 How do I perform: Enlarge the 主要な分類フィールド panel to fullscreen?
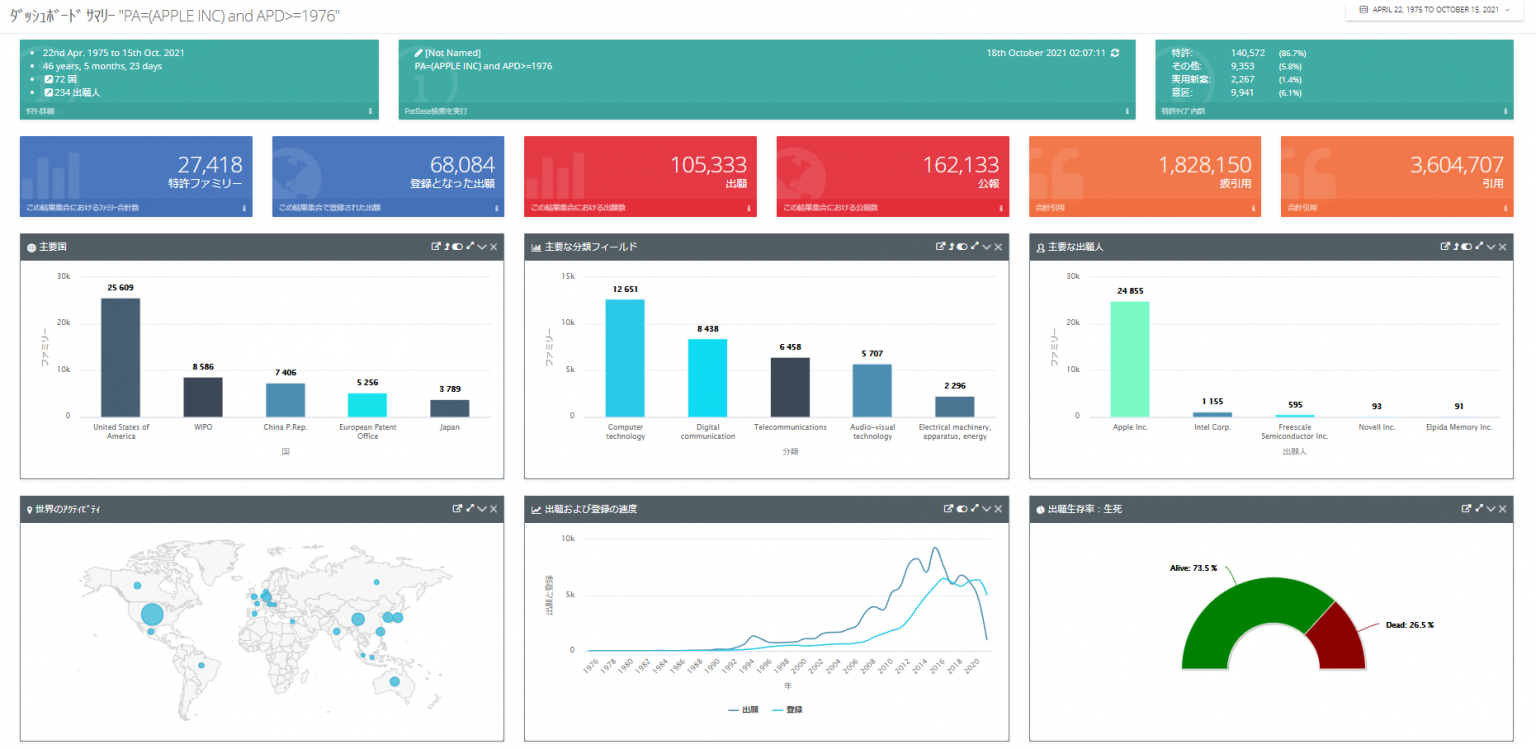point(974,246)
